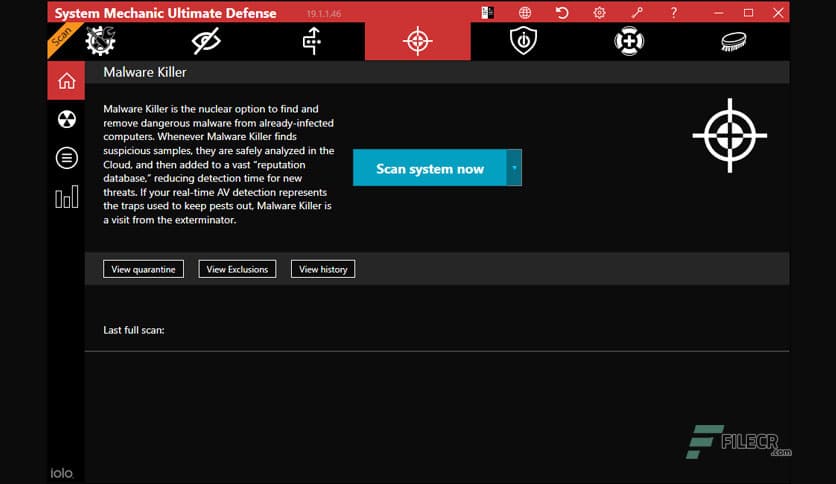Open the Toolbox gear-wrench tab
Screen dimensions: 836x484
[100, 41]
